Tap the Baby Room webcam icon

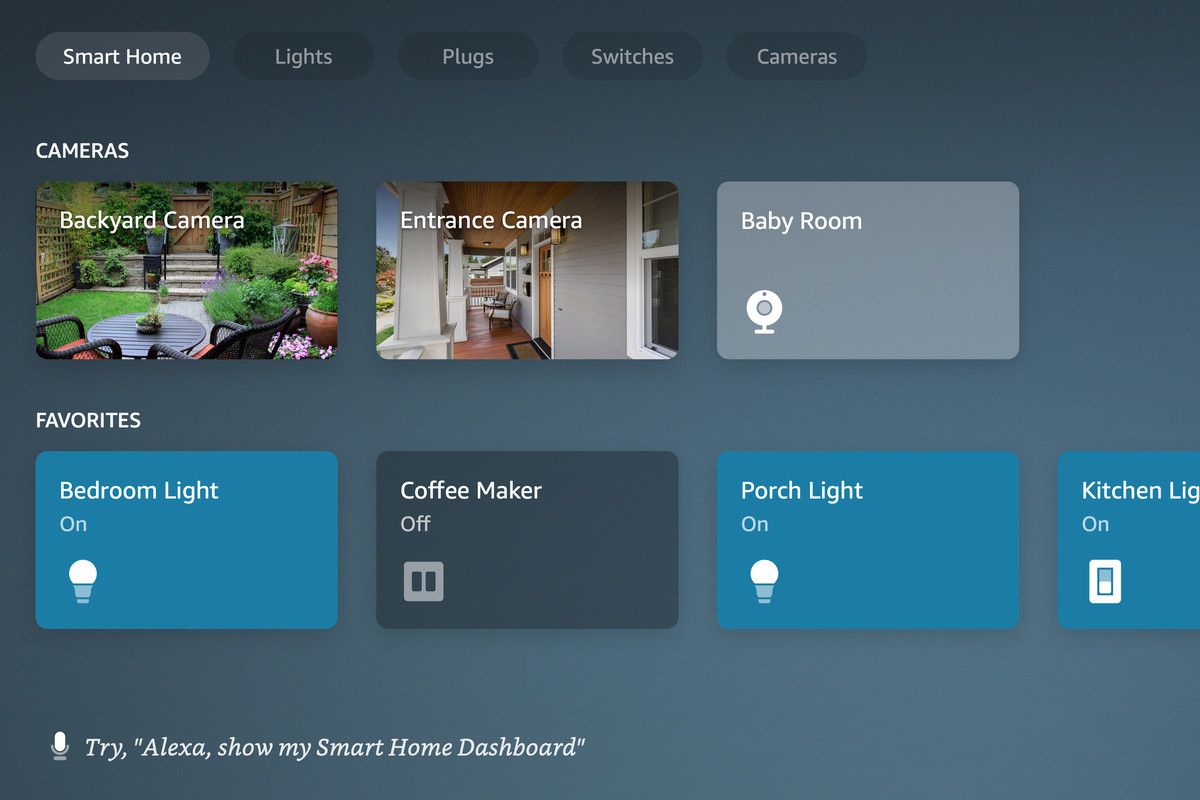[764, 311]
